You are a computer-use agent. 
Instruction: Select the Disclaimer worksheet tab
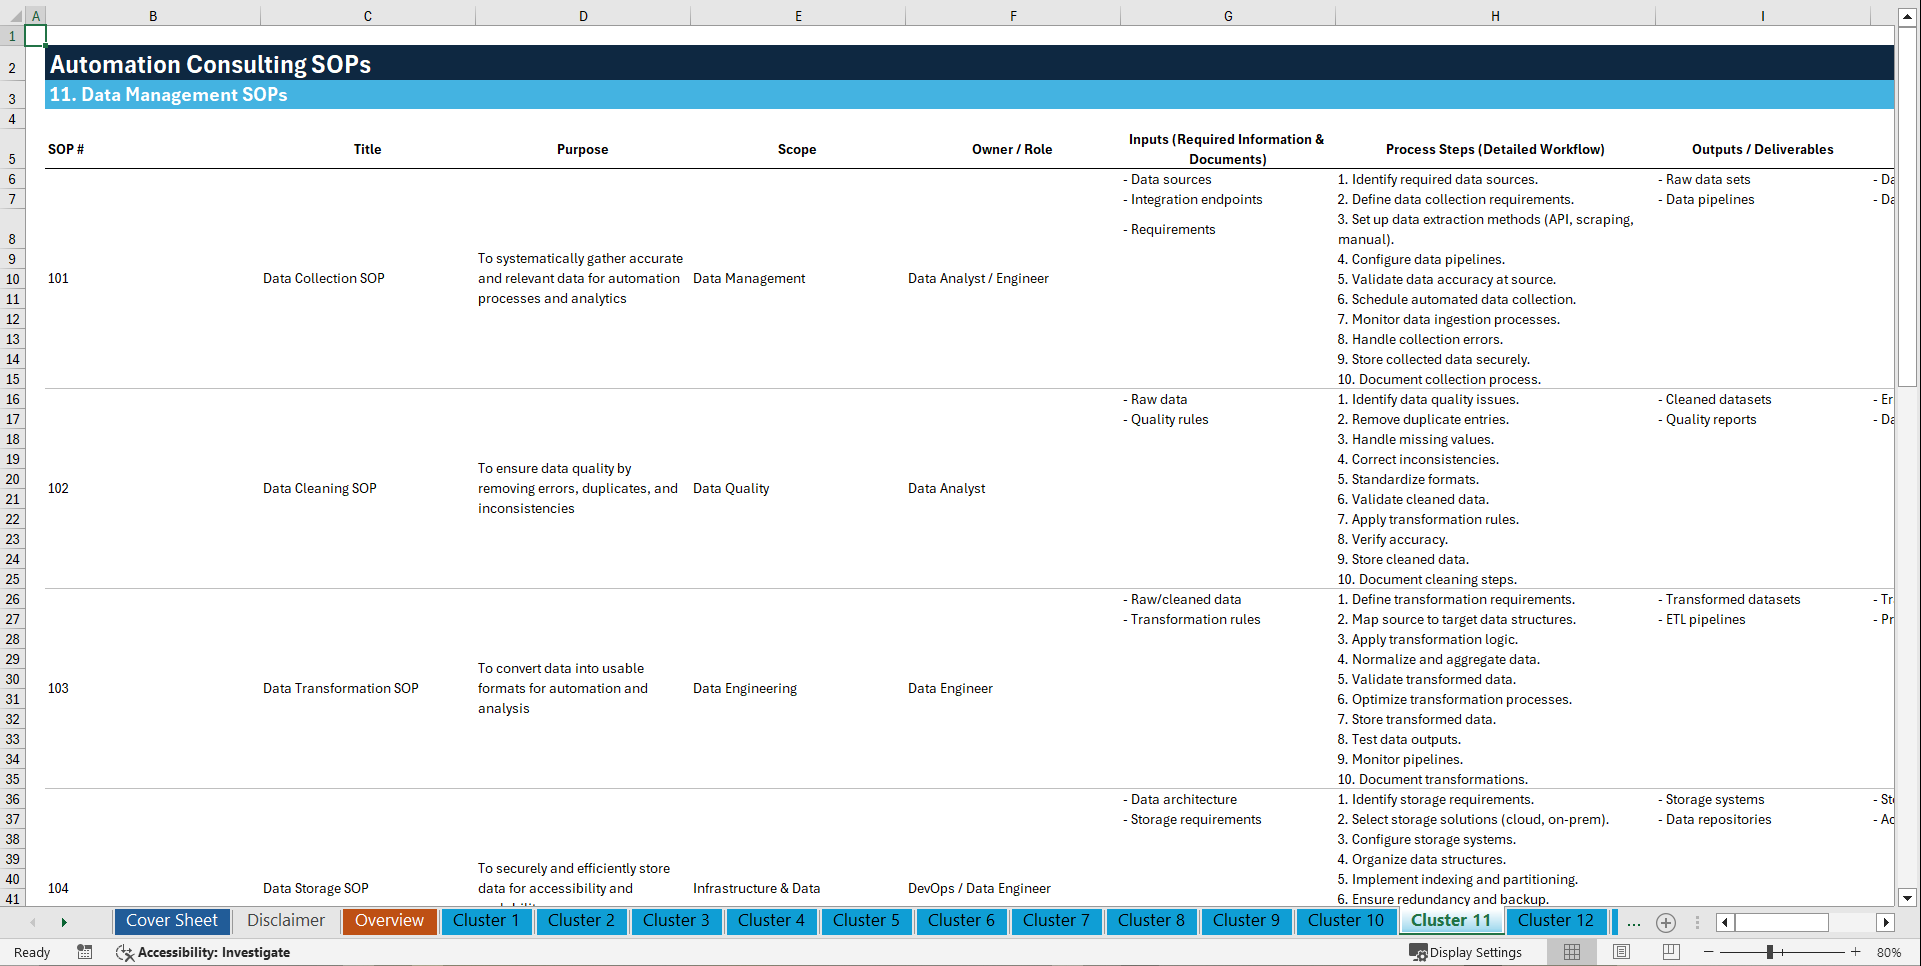pyautogui.click(x=285, y=921)
